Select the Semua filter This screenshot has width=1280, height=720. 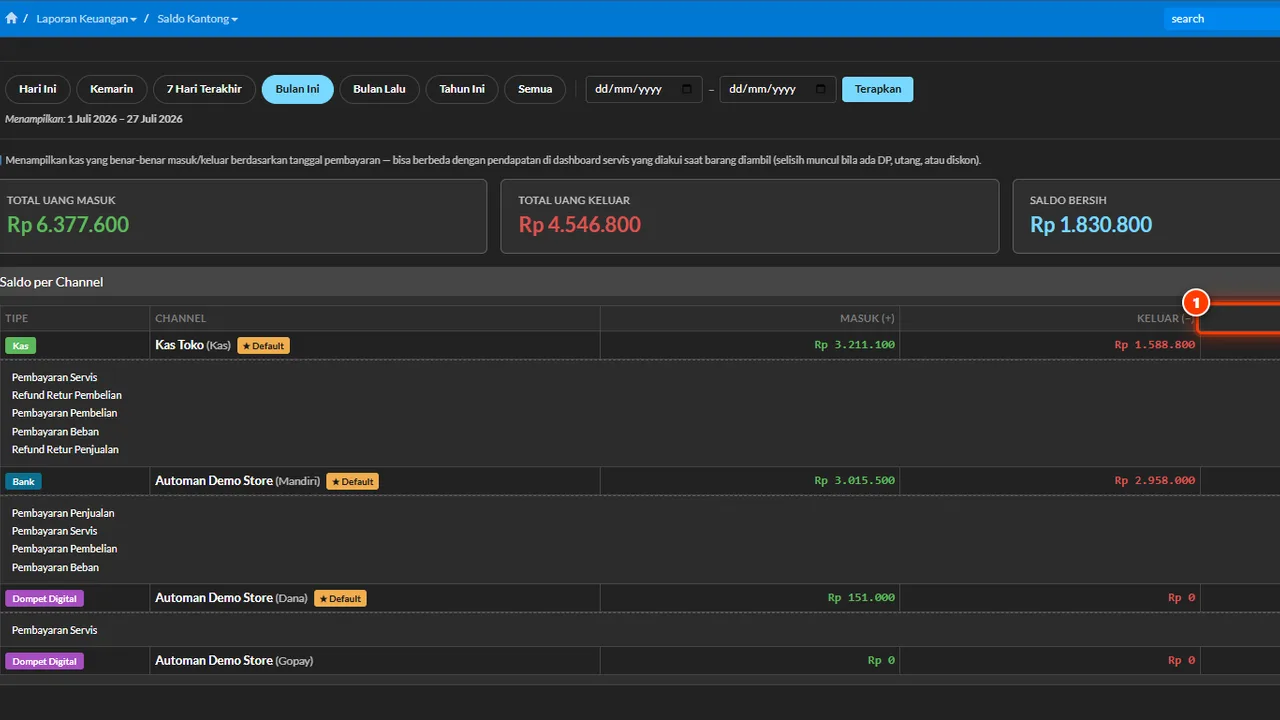(535, 89)
